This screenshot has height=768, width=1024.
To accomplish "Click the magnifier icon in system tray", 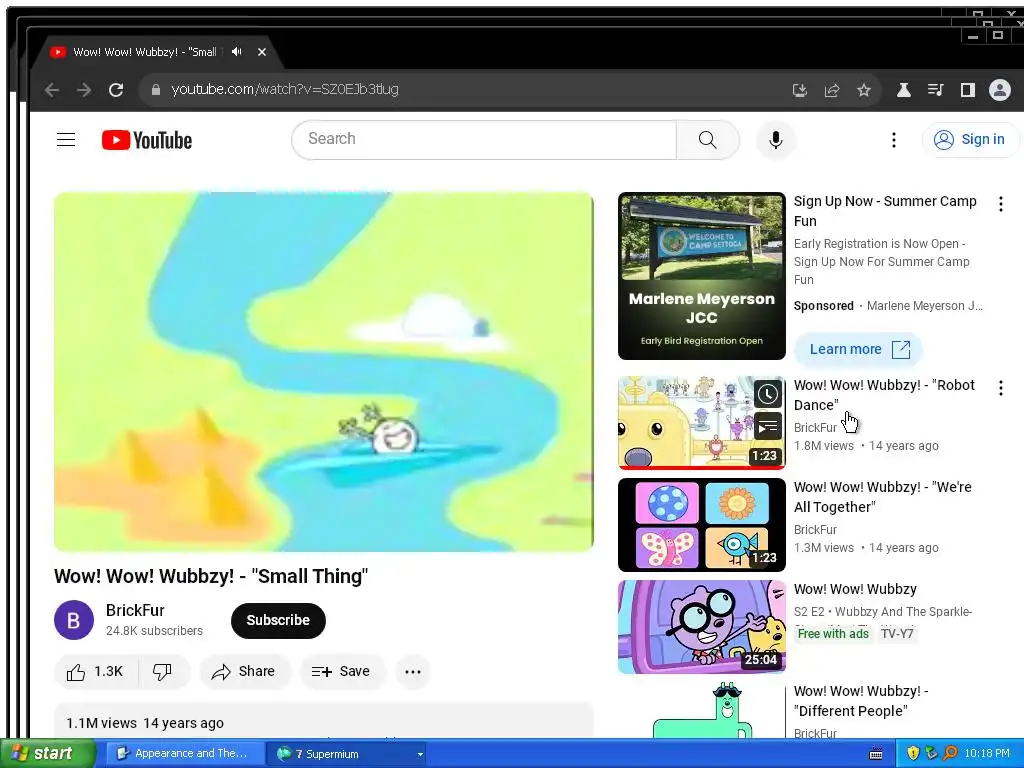I will 950,754.
